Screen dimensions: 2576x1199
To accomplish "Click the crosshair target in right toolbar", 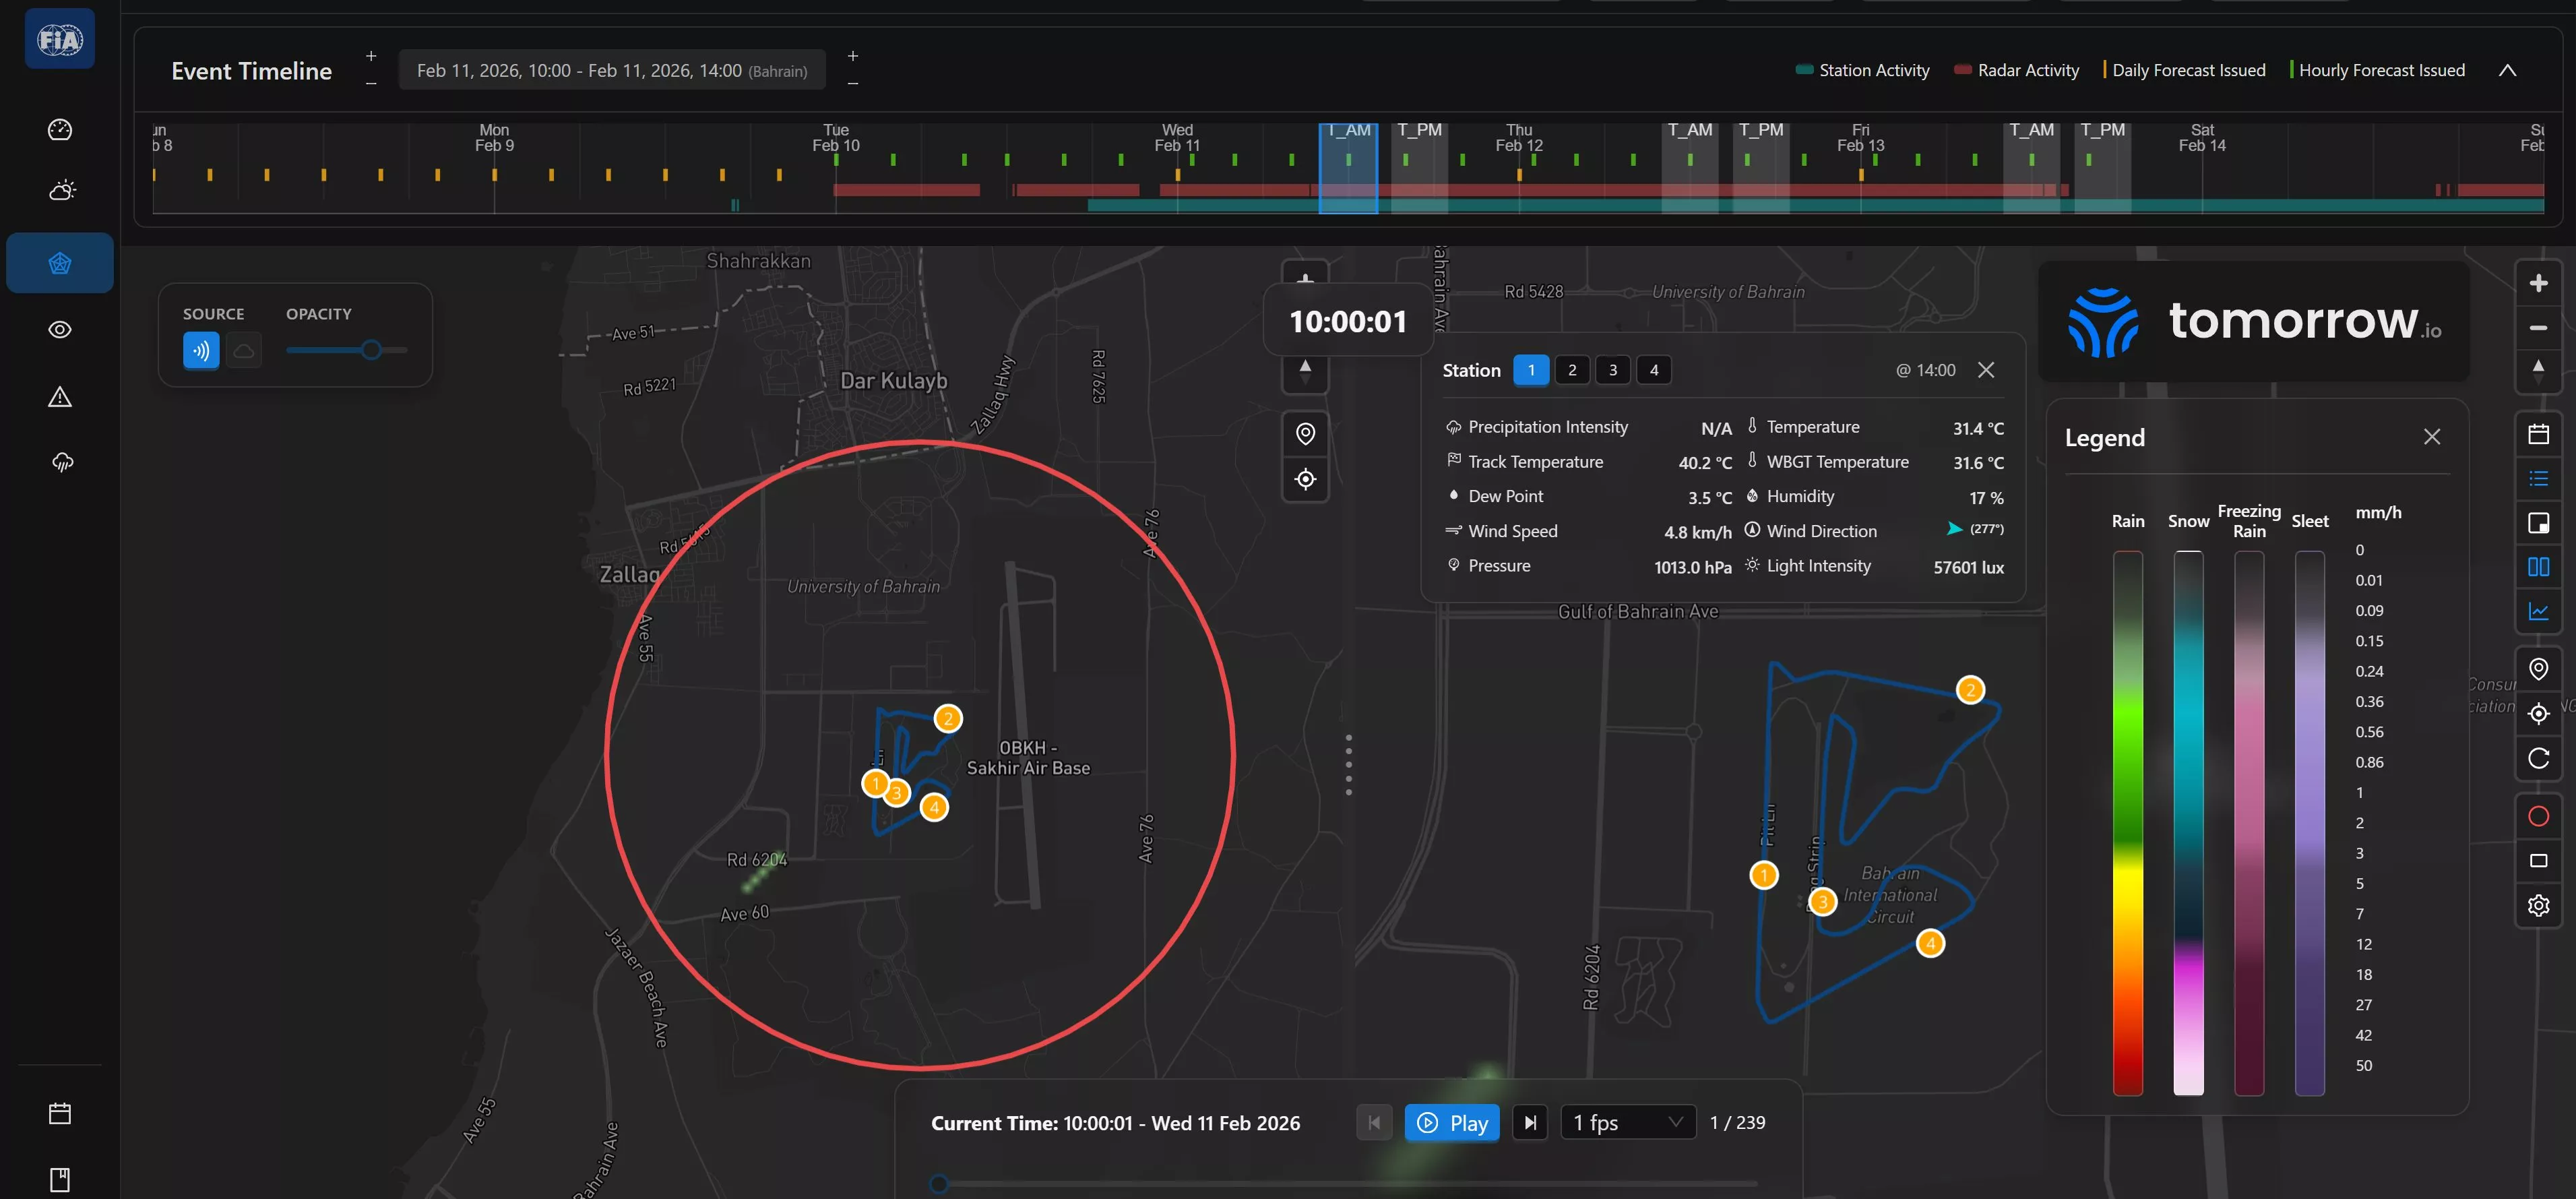I will point(2538,713).
